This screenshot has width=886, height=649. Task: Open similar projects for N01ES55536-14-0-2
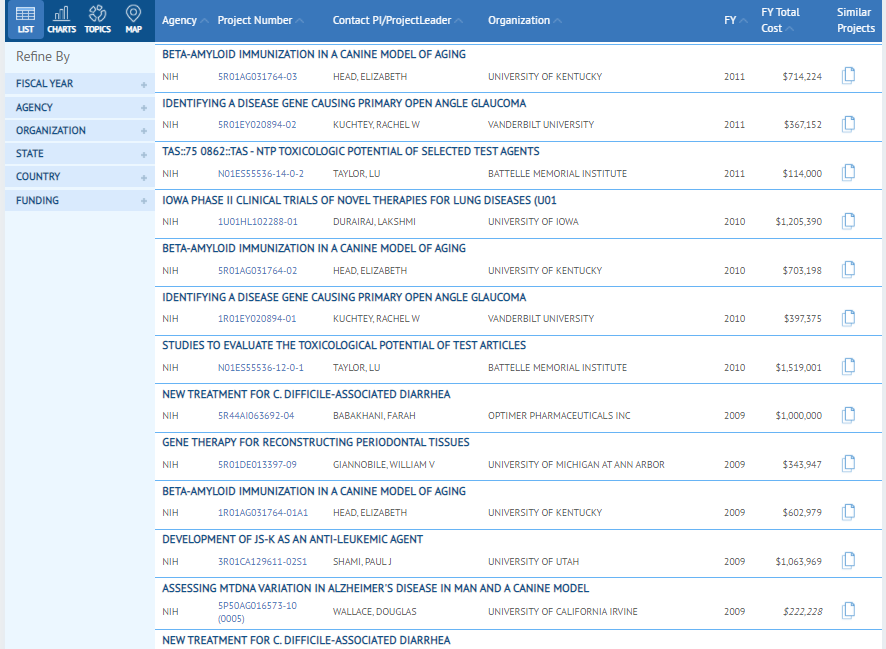click(x=848, y=172)
